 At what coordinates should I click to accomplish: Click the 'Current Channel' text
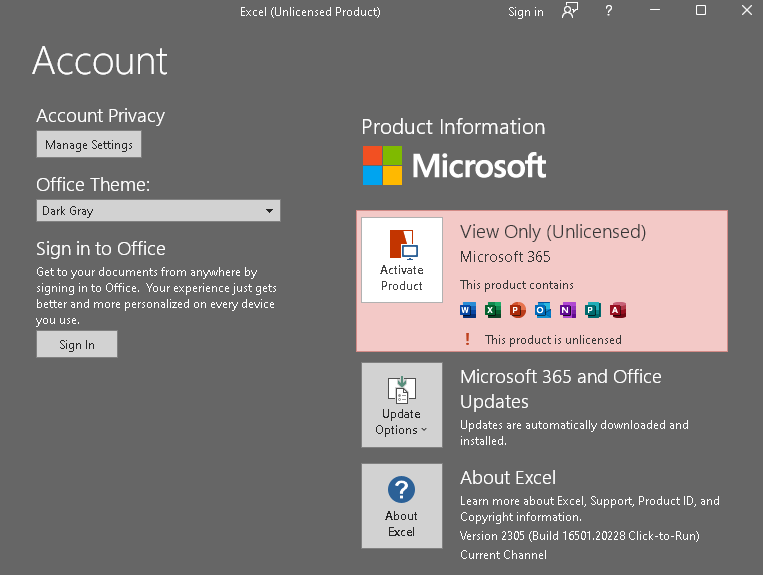click(503, 555)
